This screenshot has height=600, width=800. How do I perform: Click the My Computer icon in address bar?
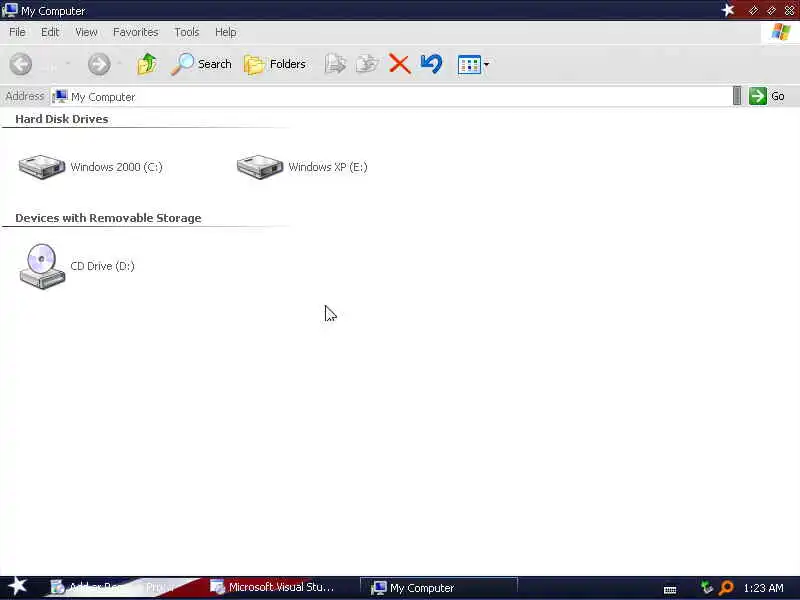coord(60,96)
